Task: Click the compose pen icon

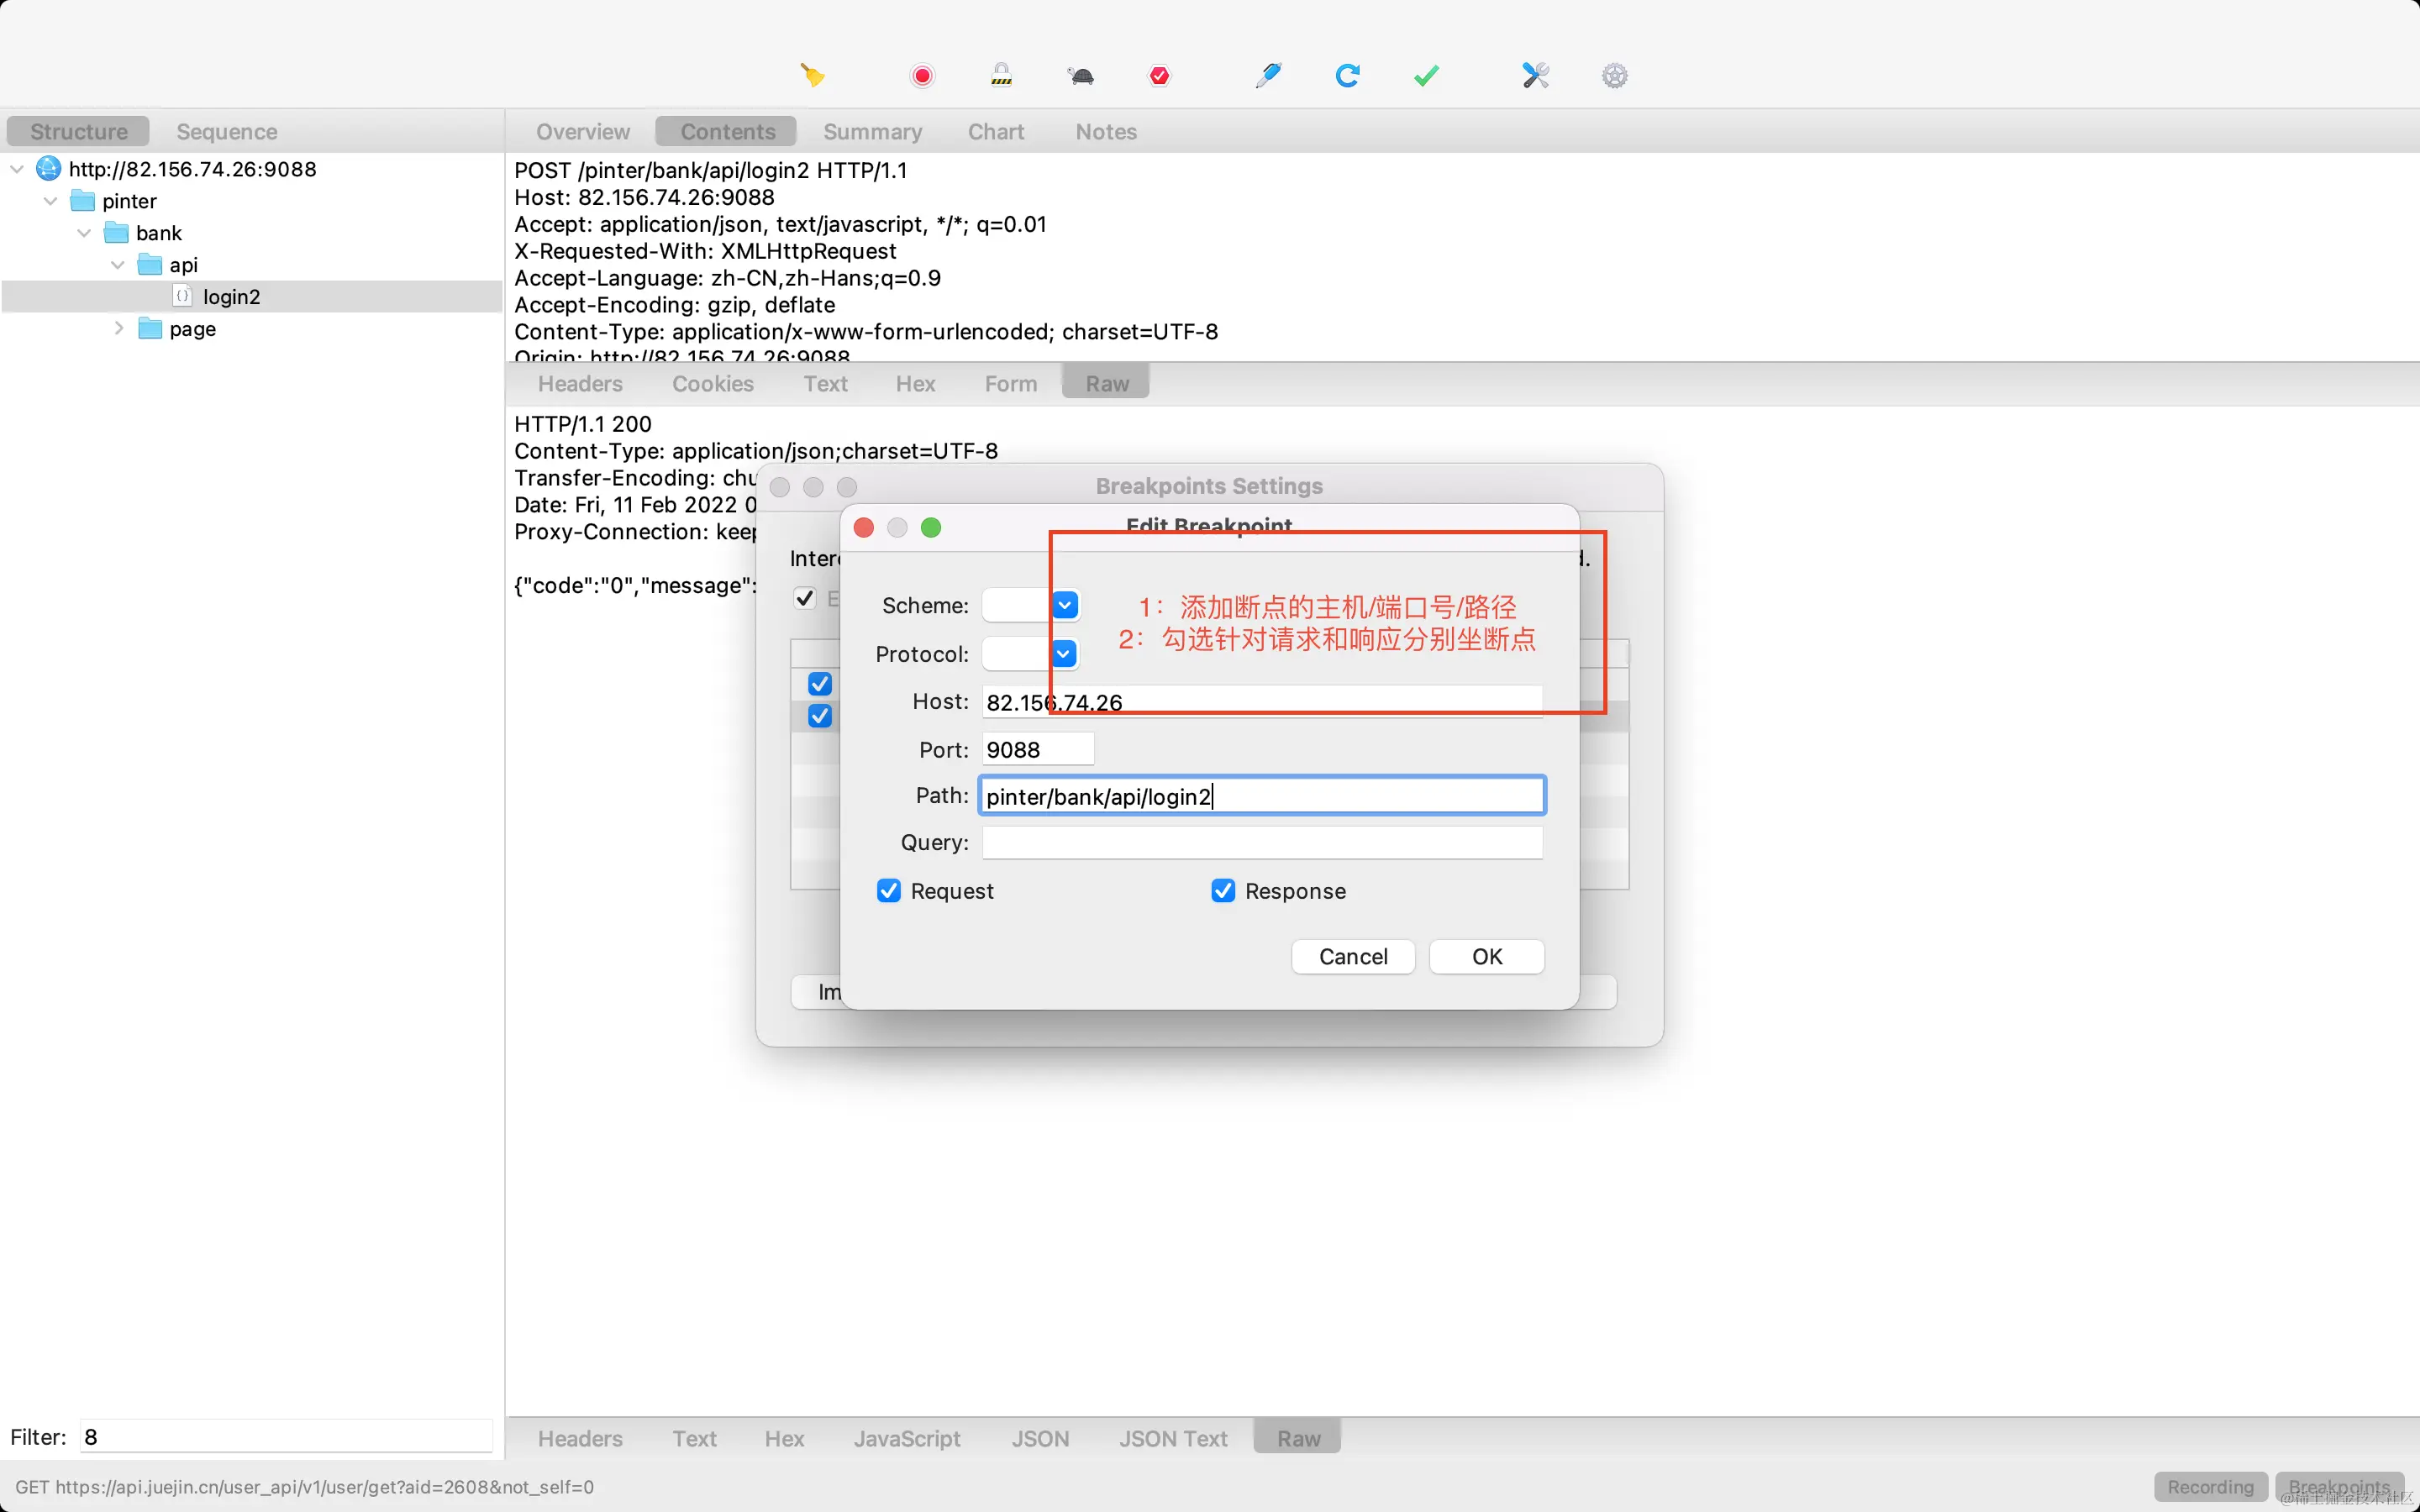Action: tap(1268, 75)
